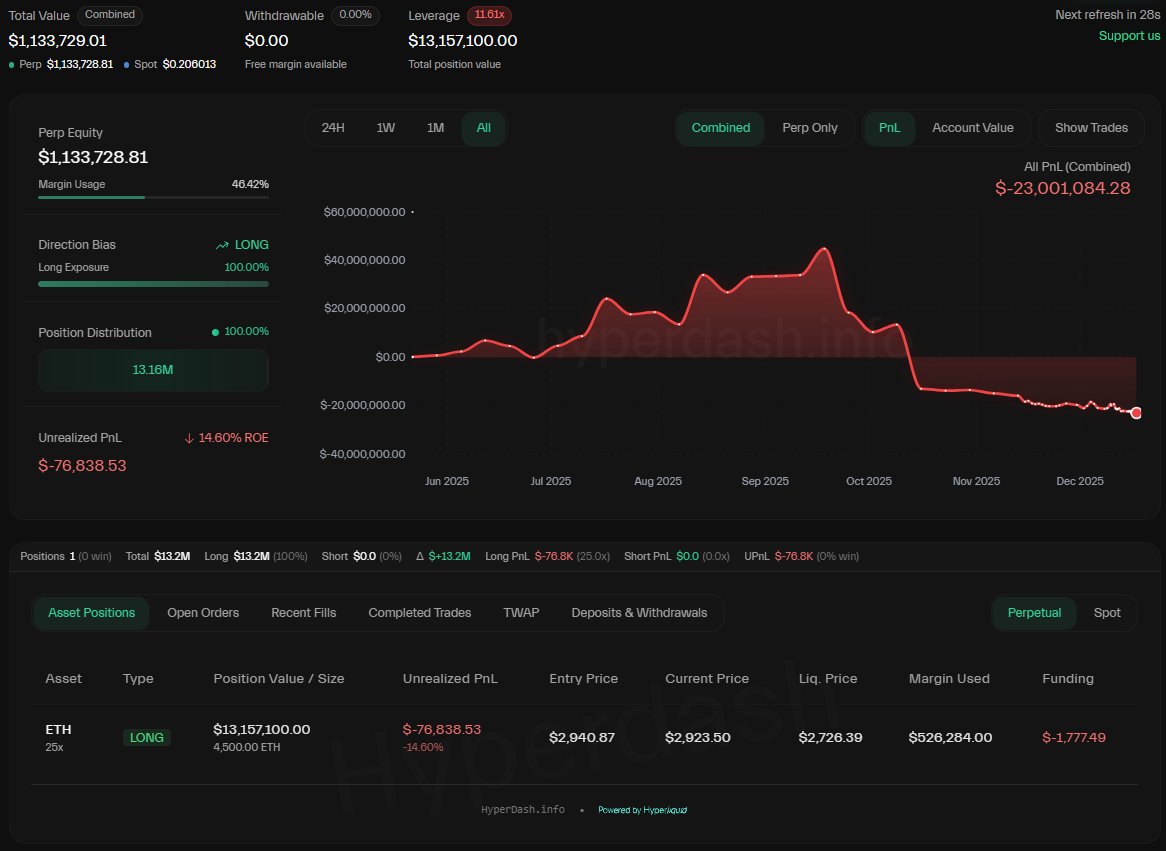The image size is (1166, 851).
Task: Open the Powered by Hyperliquid link
Action: pos(642,810)
